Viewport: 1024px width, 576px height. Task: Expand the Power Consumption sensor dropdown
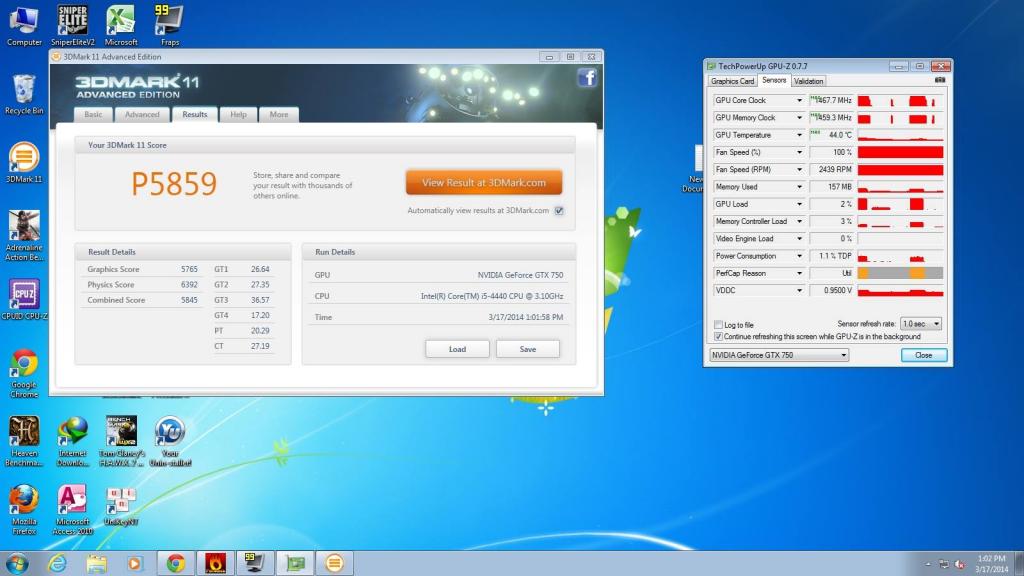[x=799, y=256]
